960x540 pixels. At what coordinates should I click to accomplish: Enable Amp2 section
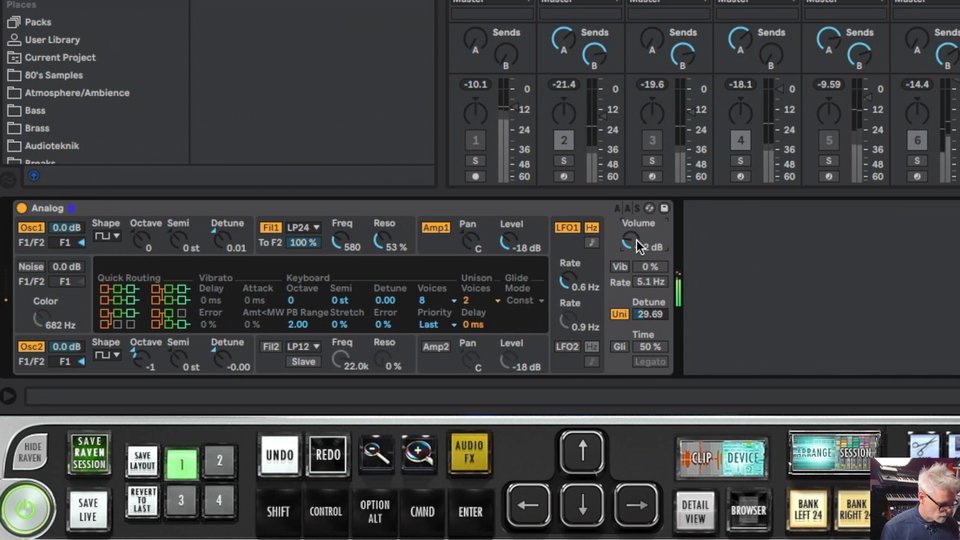click(x=435, y=347)
